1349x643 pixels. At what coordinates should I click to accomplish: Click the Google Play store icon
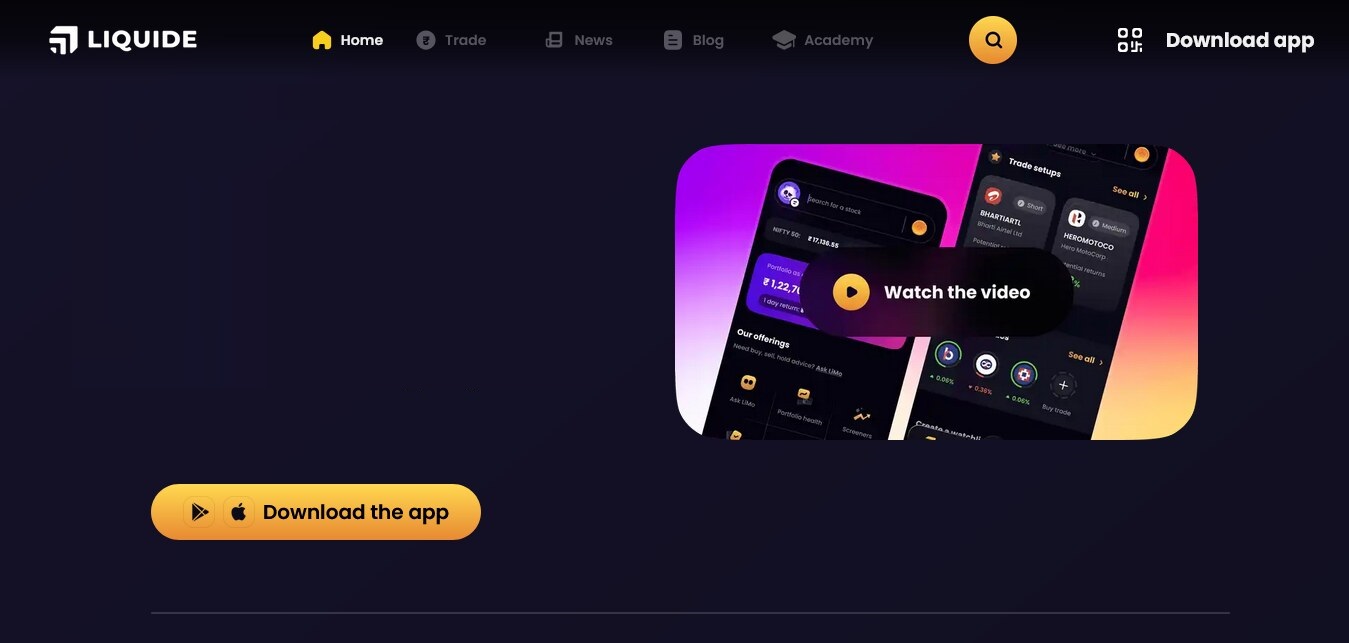point(199,512)
